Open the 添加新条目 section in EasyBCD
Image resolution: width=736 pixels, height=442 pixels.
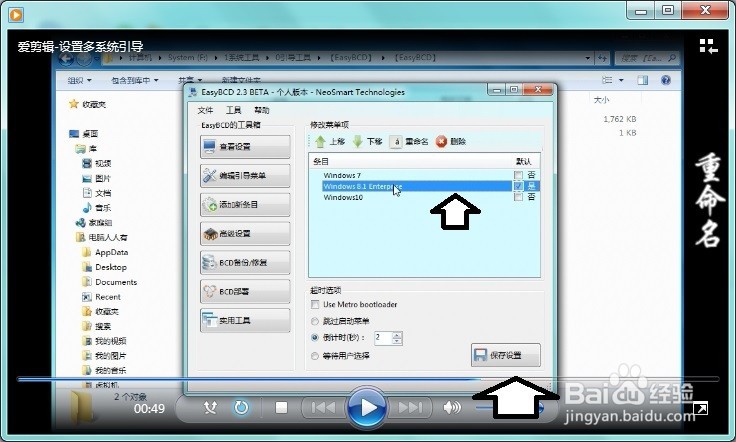(x=245, y=205)
